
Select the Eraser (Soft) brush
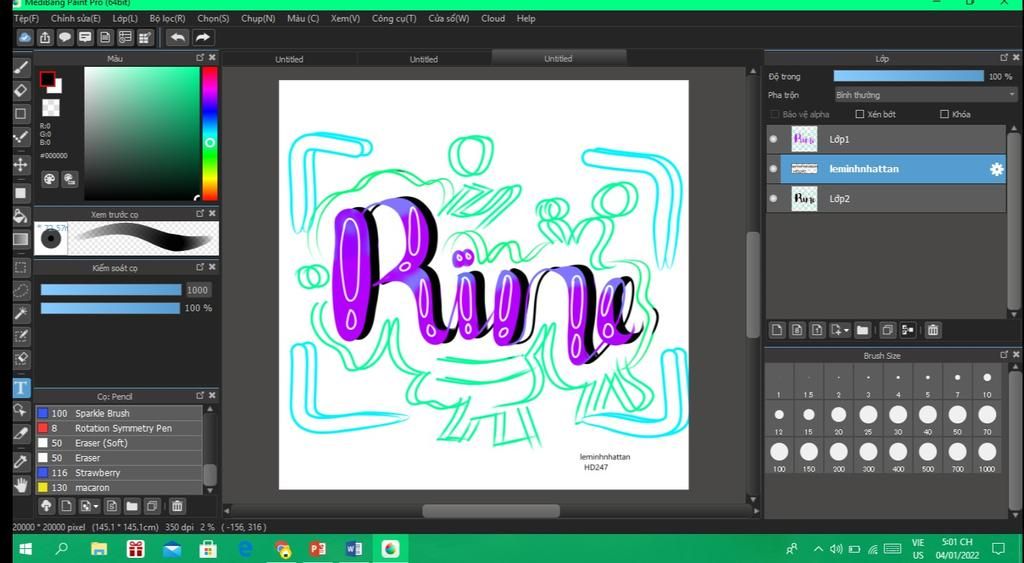[x=120, y=443]
